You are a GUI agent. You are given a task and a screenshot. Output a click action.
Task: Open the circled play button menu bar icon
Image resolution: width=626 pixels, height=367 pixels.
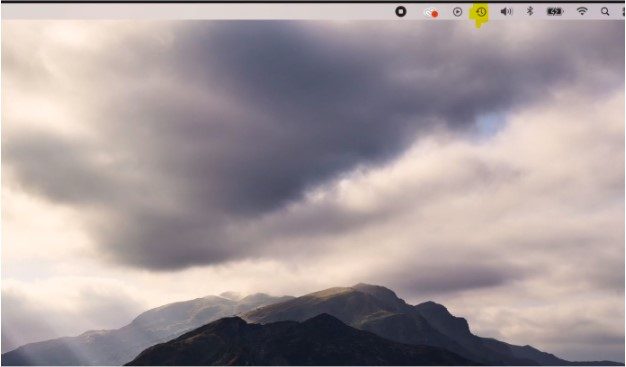458,12
